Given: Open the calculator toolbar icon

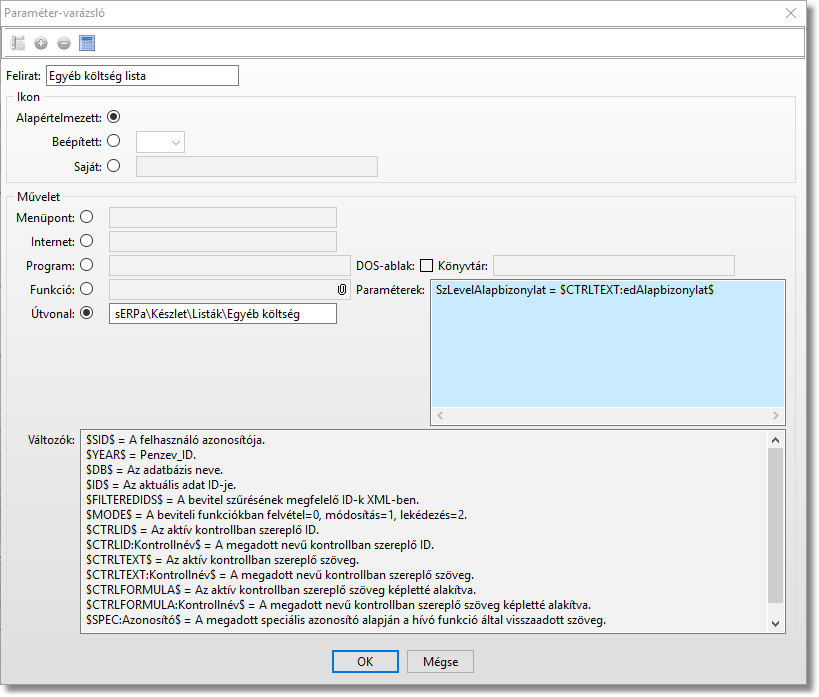Looking at the screenshot, I should point(87,43).
